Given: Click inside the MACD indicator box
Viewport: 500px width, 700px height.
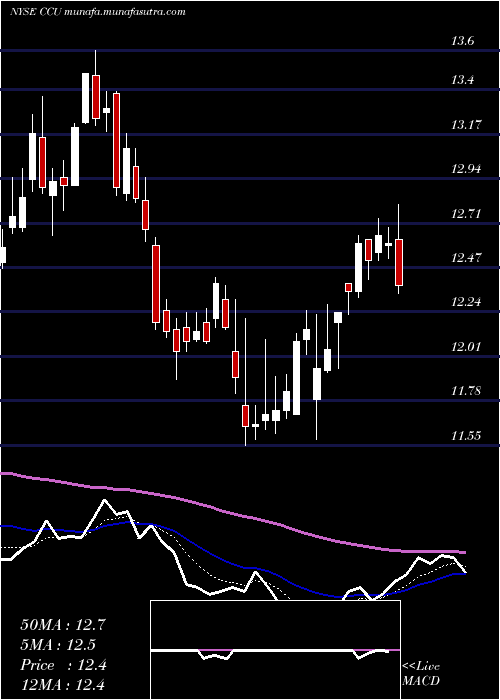Looking at the screenshot, I should pyautogui.click(x=275, y=650).
